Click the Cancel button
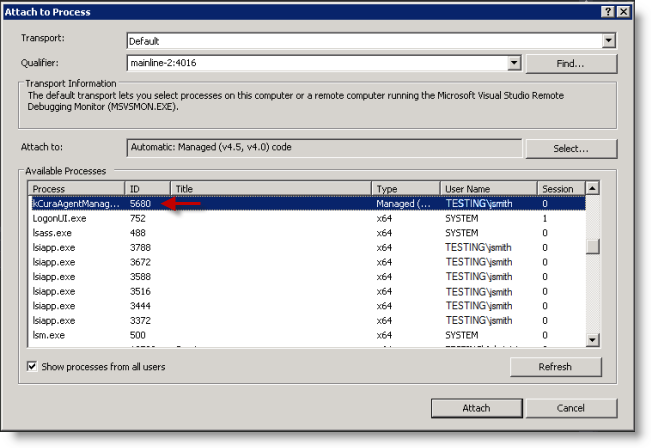Viewport: 651px width, 448px height. (571, 408)
